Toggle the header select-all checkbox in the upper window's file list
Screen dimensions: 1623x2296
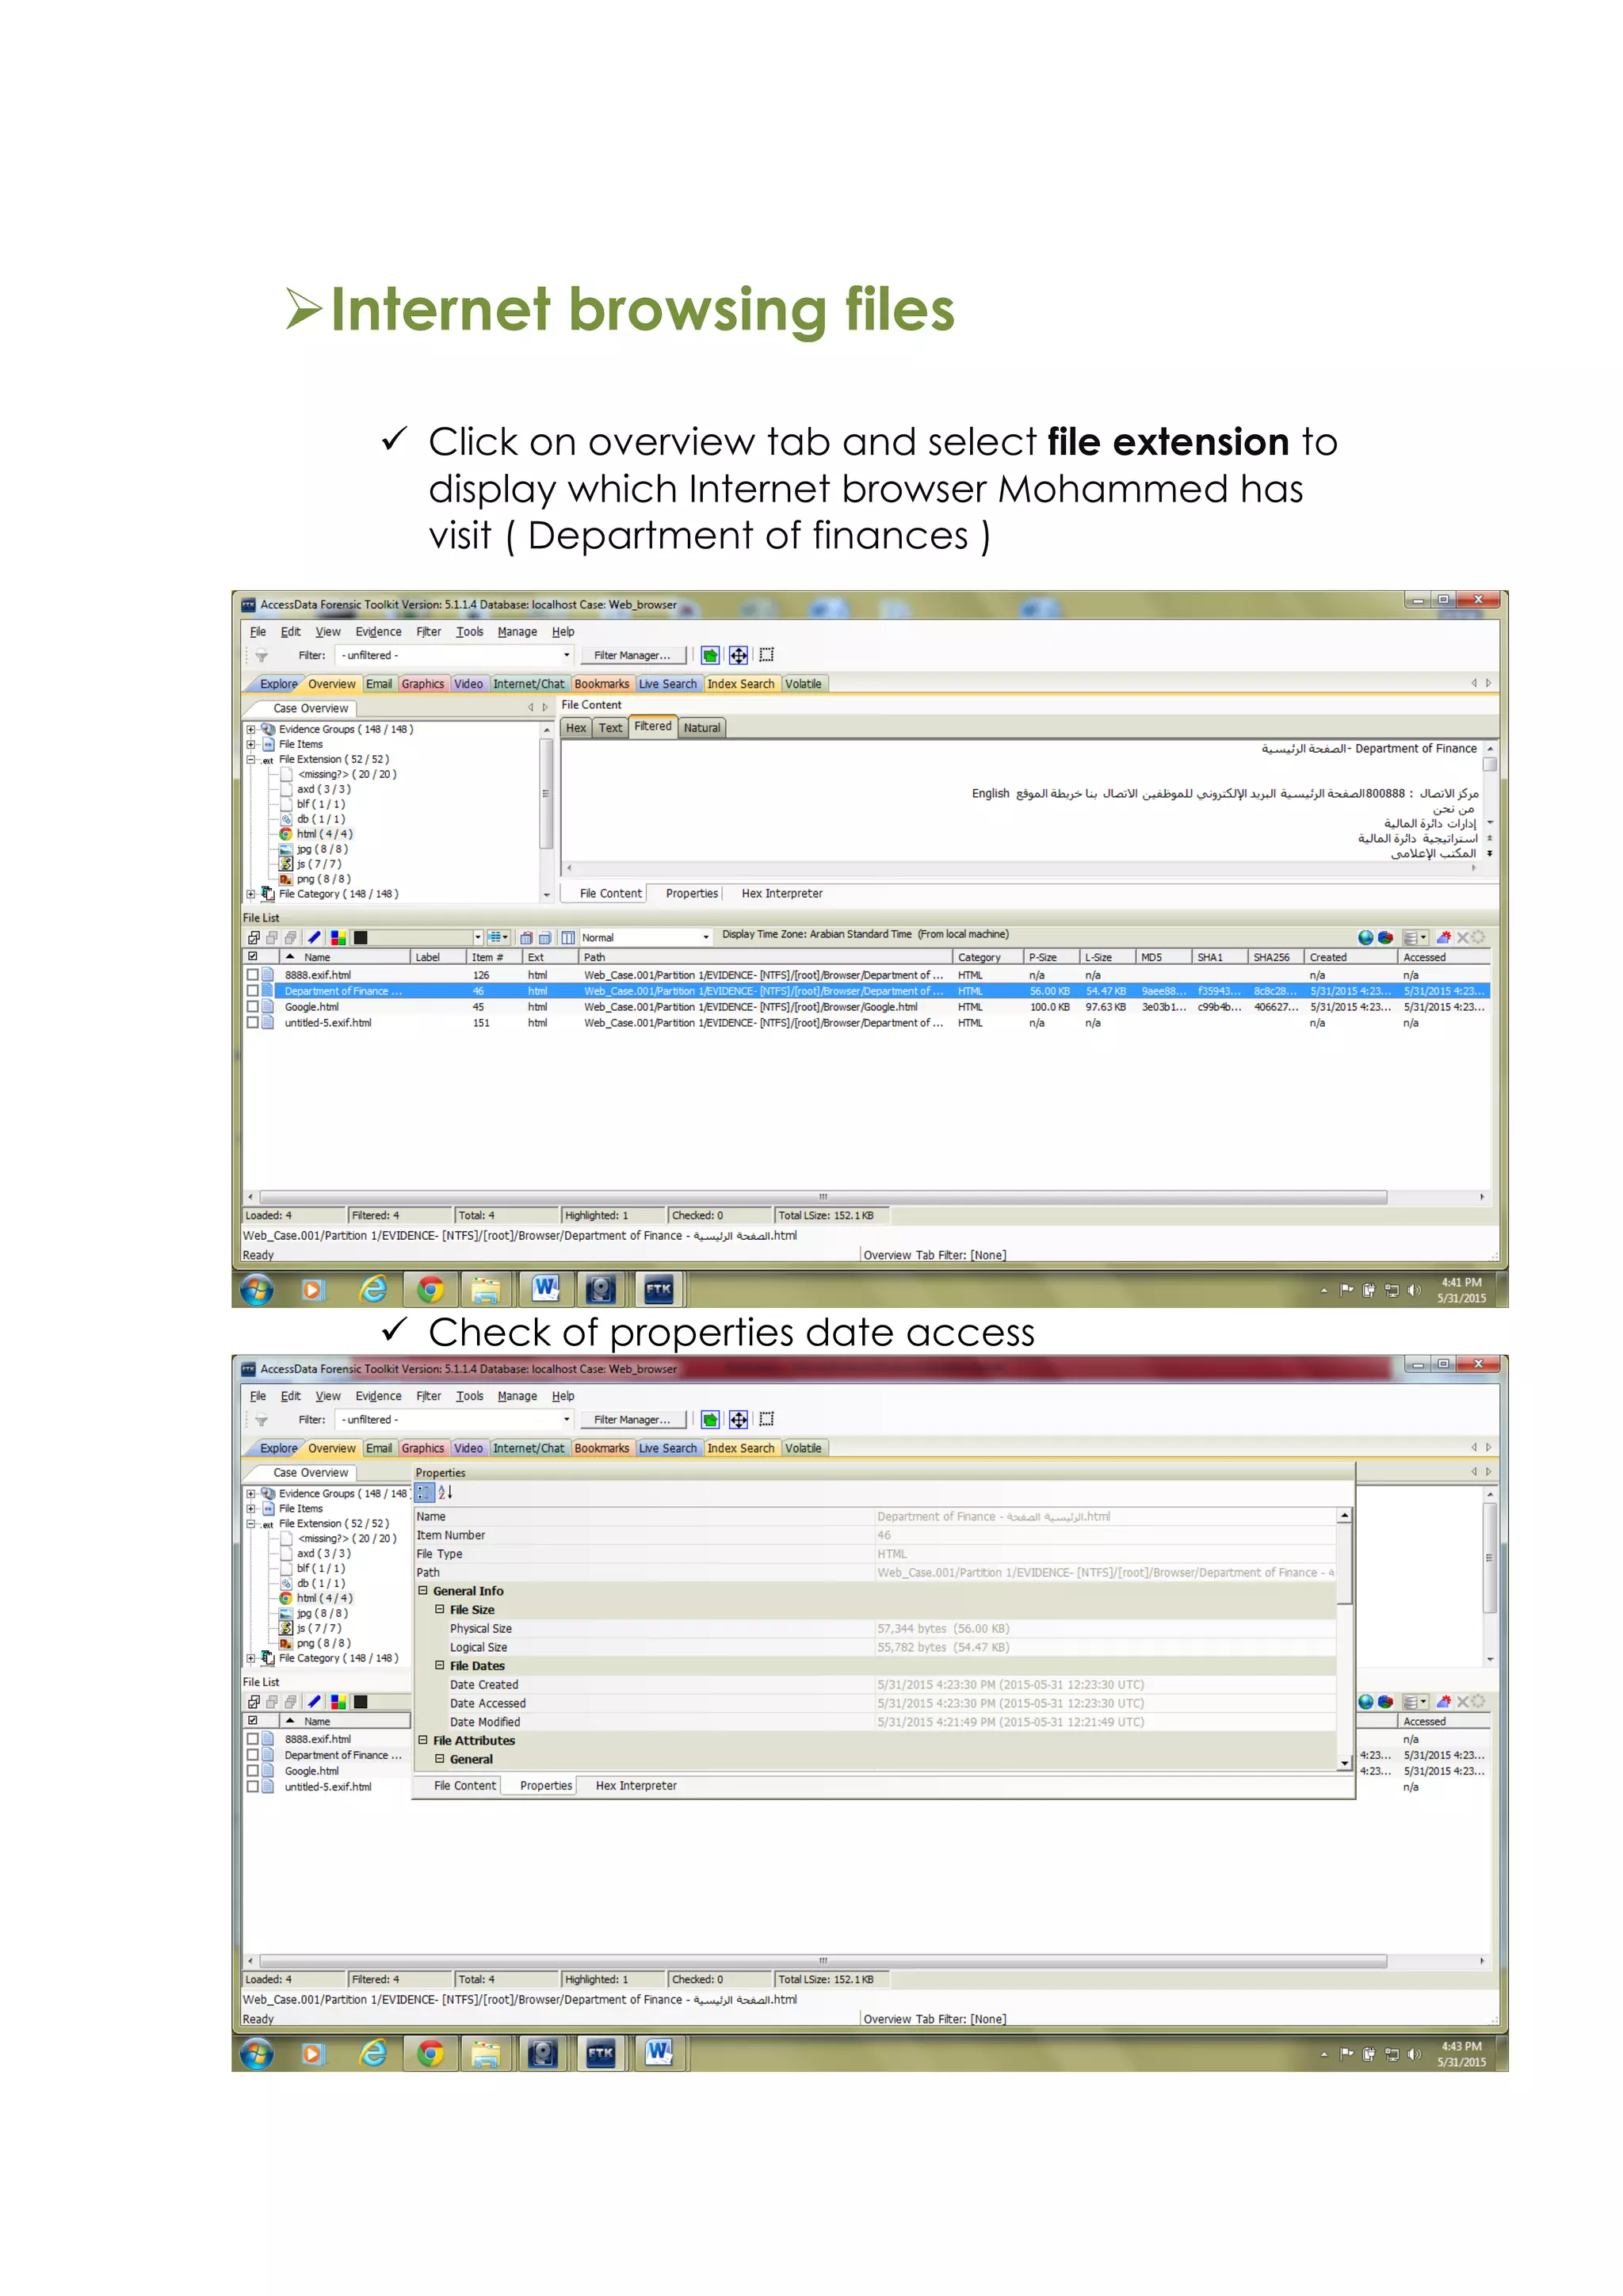tap(253, 957)
